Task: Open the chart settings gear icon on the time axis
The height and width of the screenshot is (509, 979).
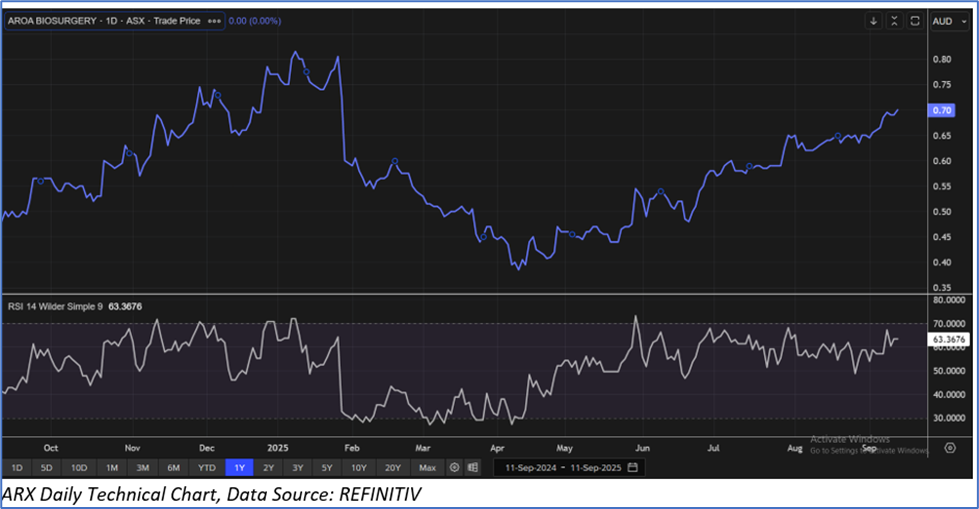Action: click(x=950, y=448)
